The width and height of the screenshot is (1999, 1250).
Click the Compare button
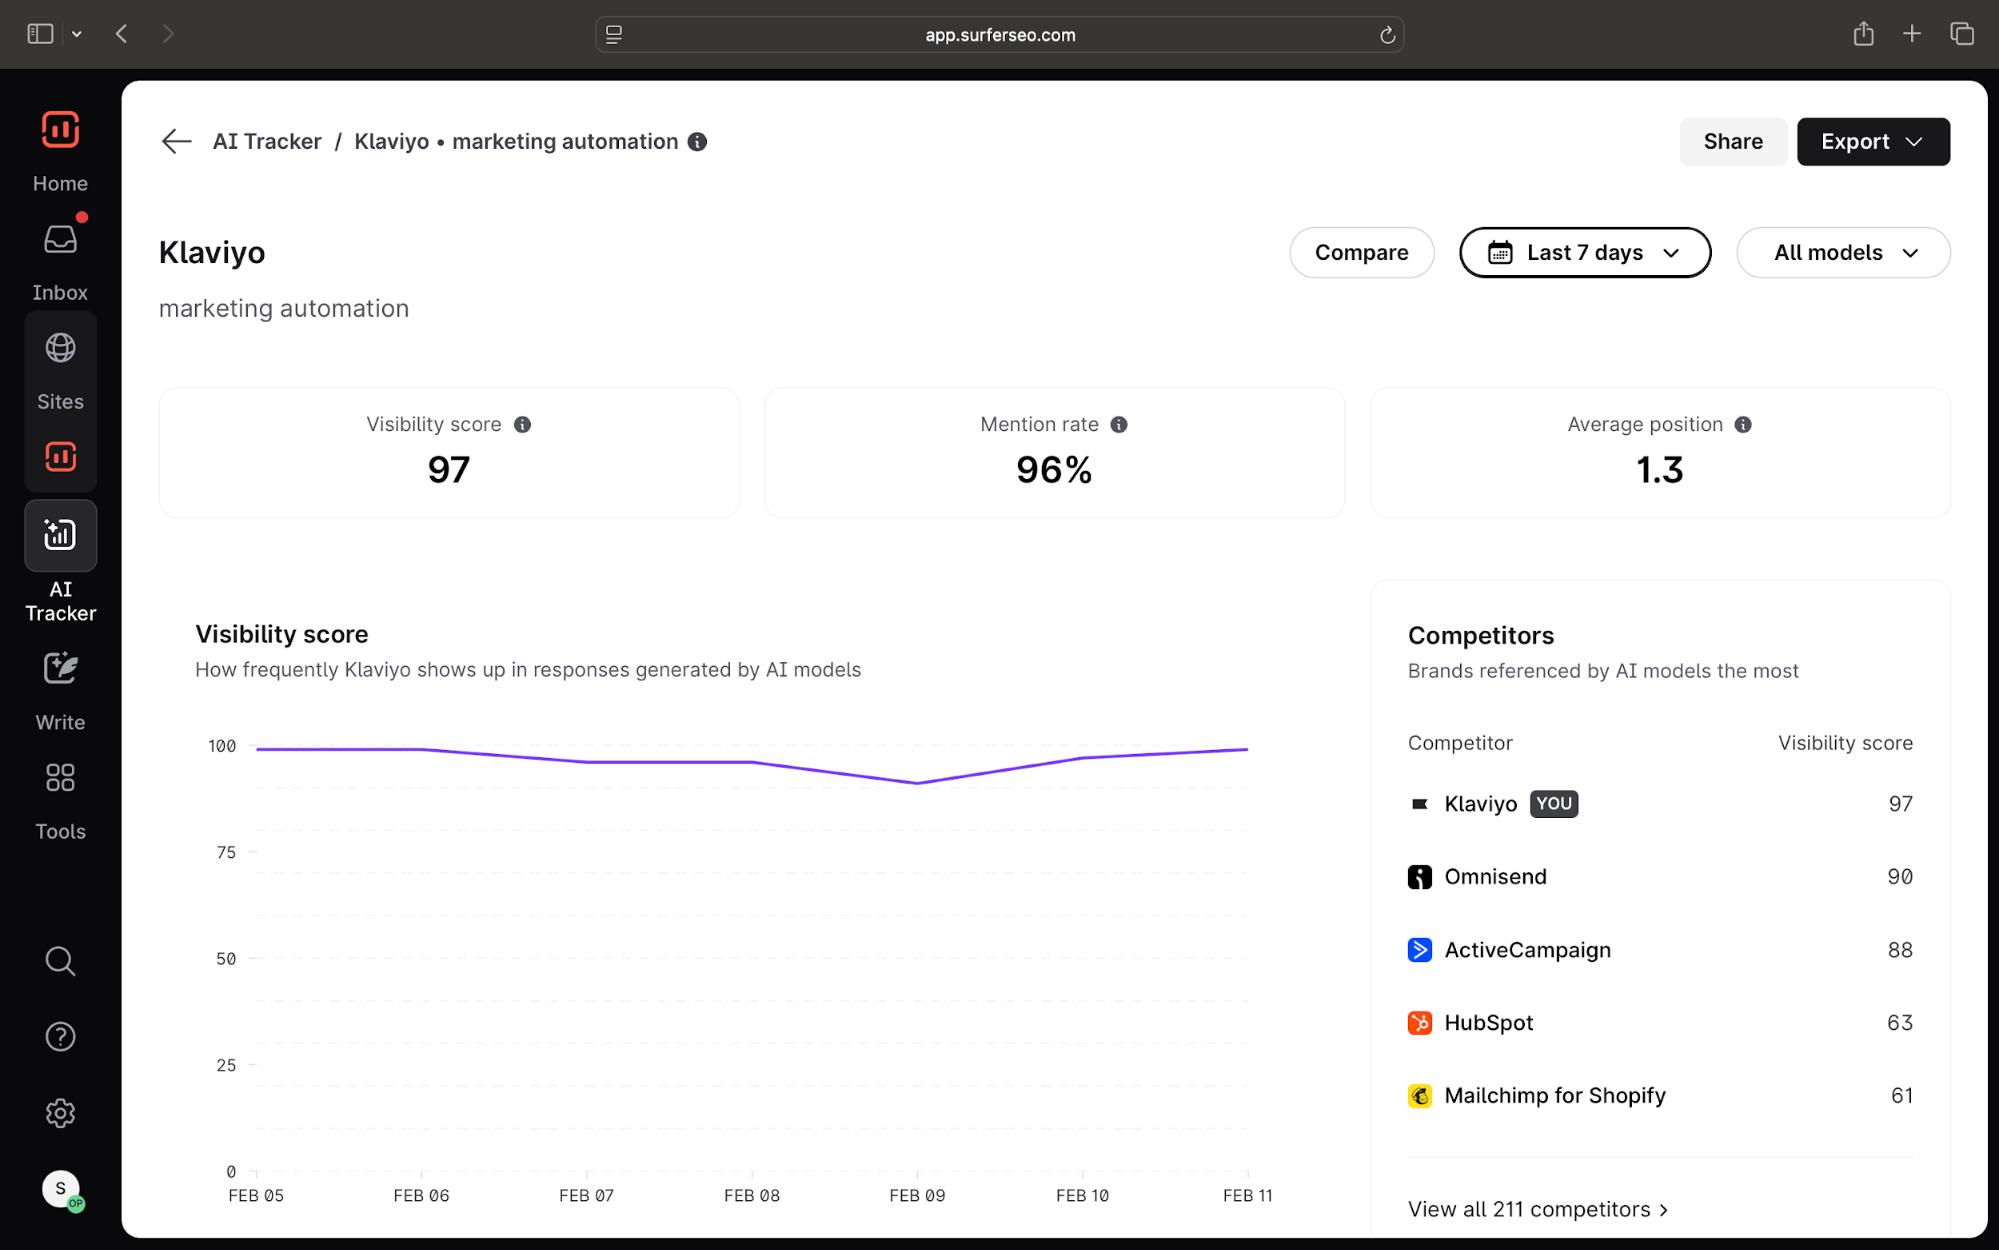pos(1361,253)
